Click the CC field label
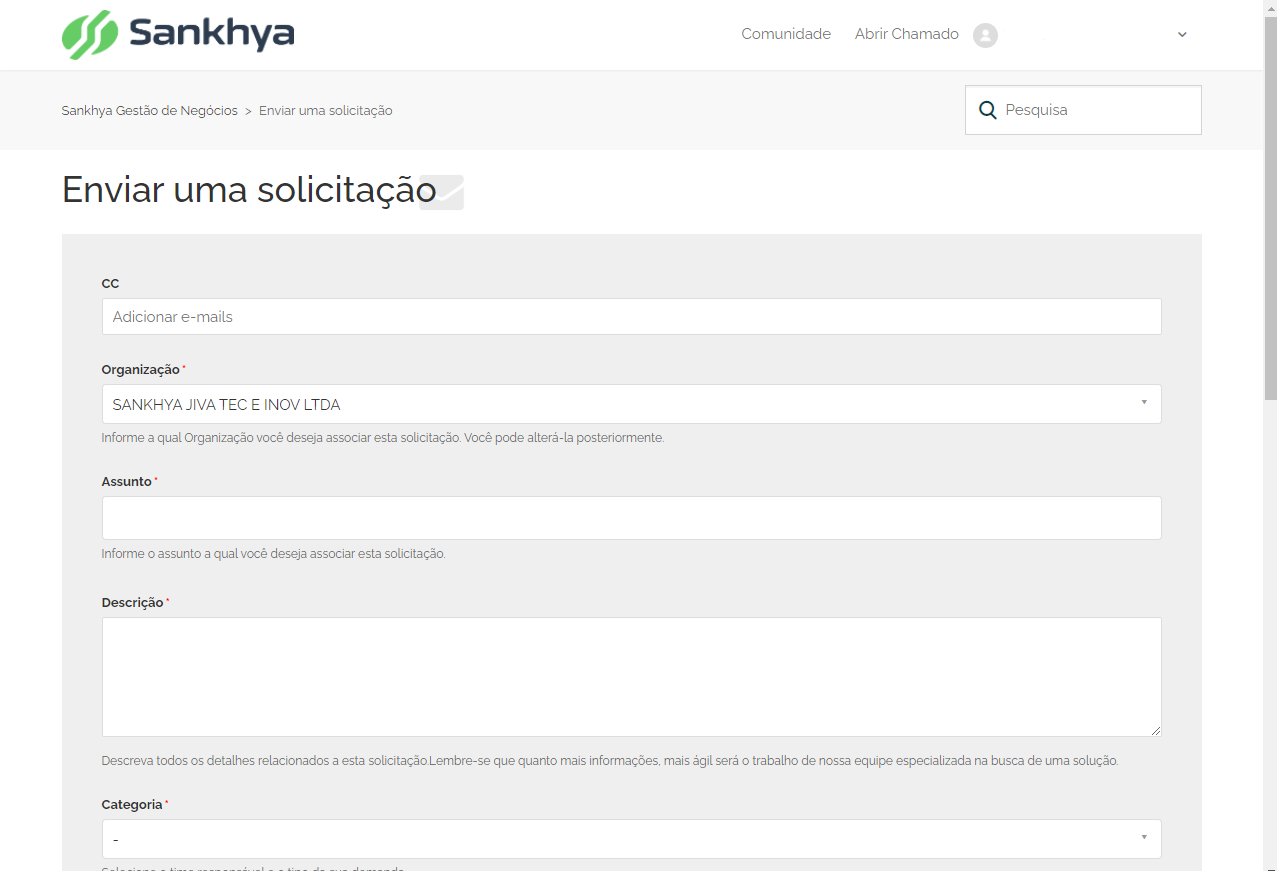This screenshot has height=871, width=1277. tap(110, 284)
